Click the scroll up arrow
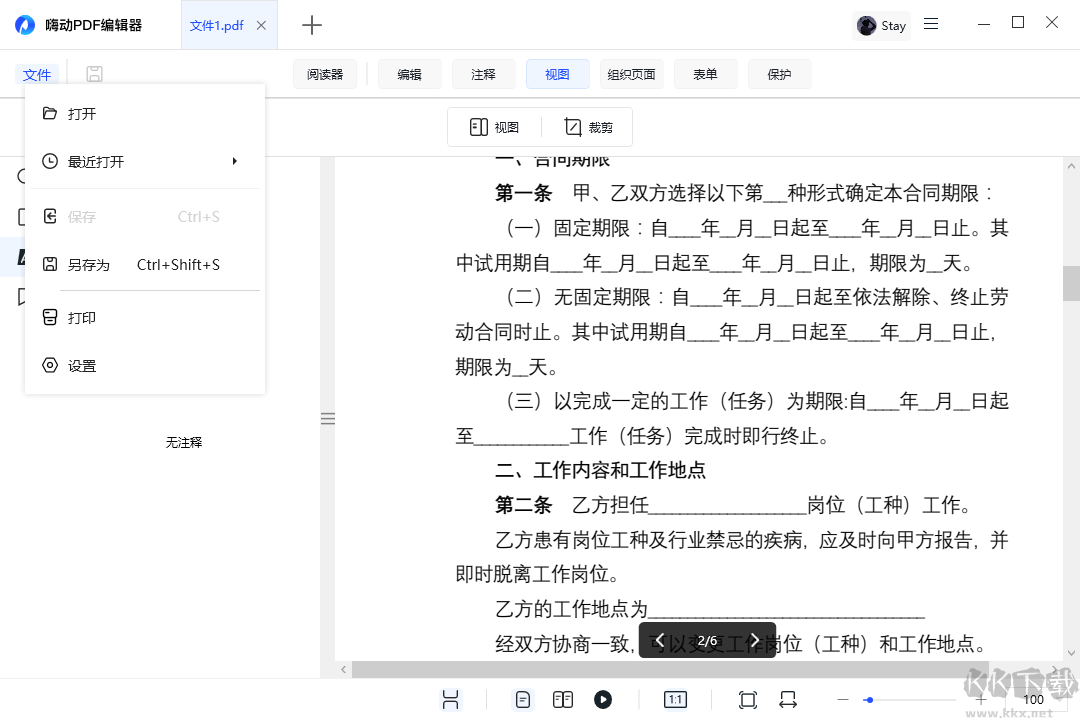Image resolution: width=1080 pixels, height=720 pixels. (x=1071, y=166)
